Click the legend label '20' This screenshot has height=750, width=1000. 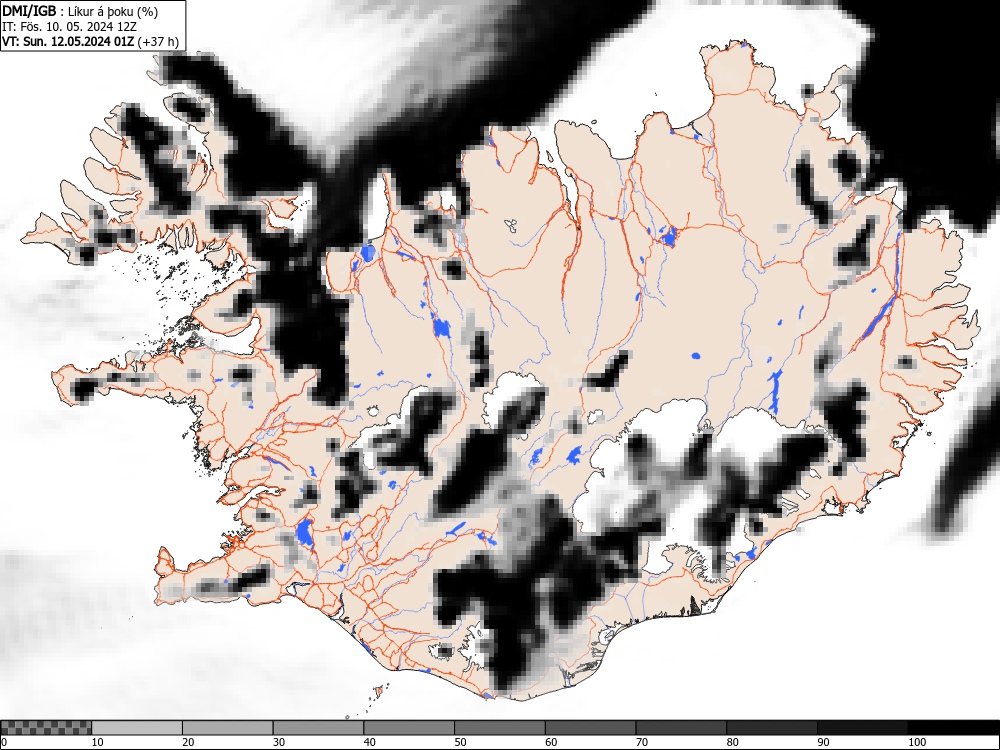point(188,742)
